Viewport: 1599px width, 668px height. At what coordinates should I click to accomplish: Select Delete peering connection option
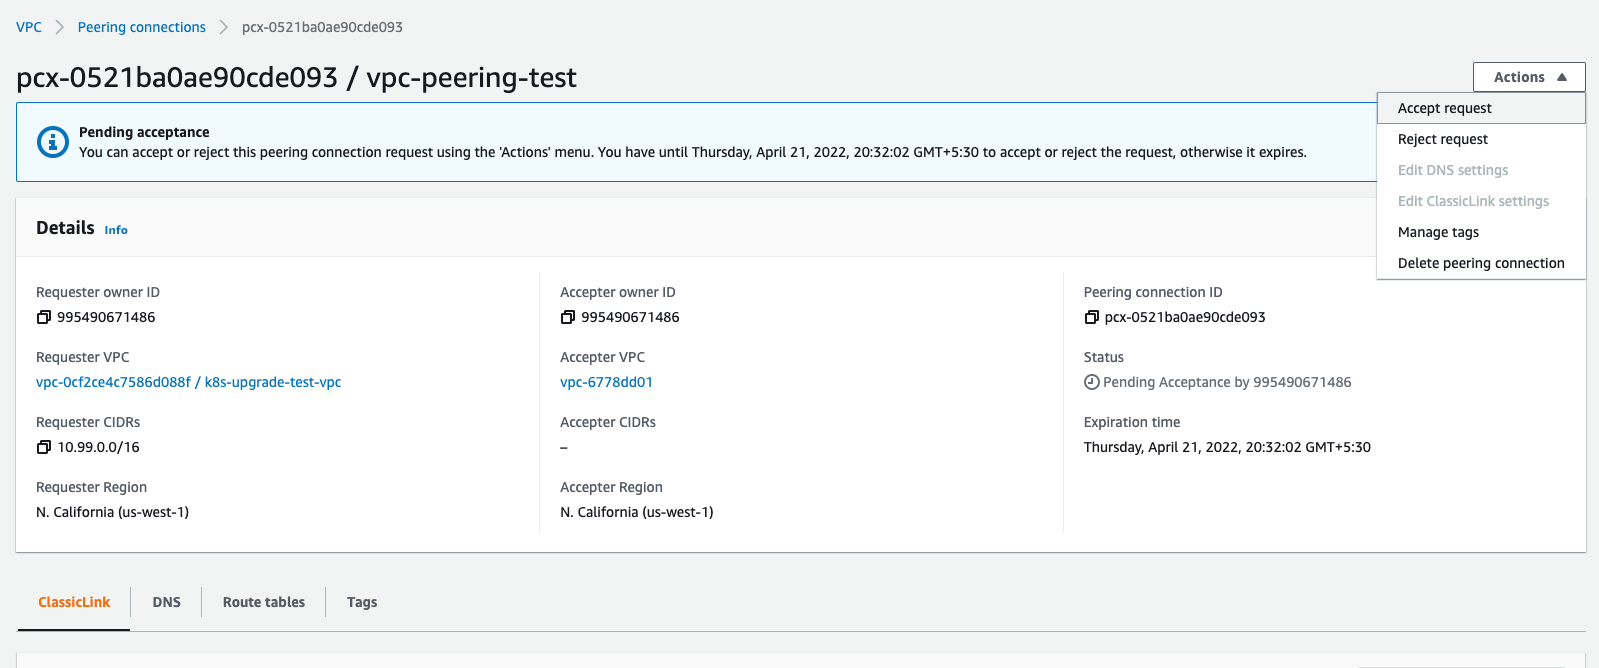click(x=1480, y=263)
